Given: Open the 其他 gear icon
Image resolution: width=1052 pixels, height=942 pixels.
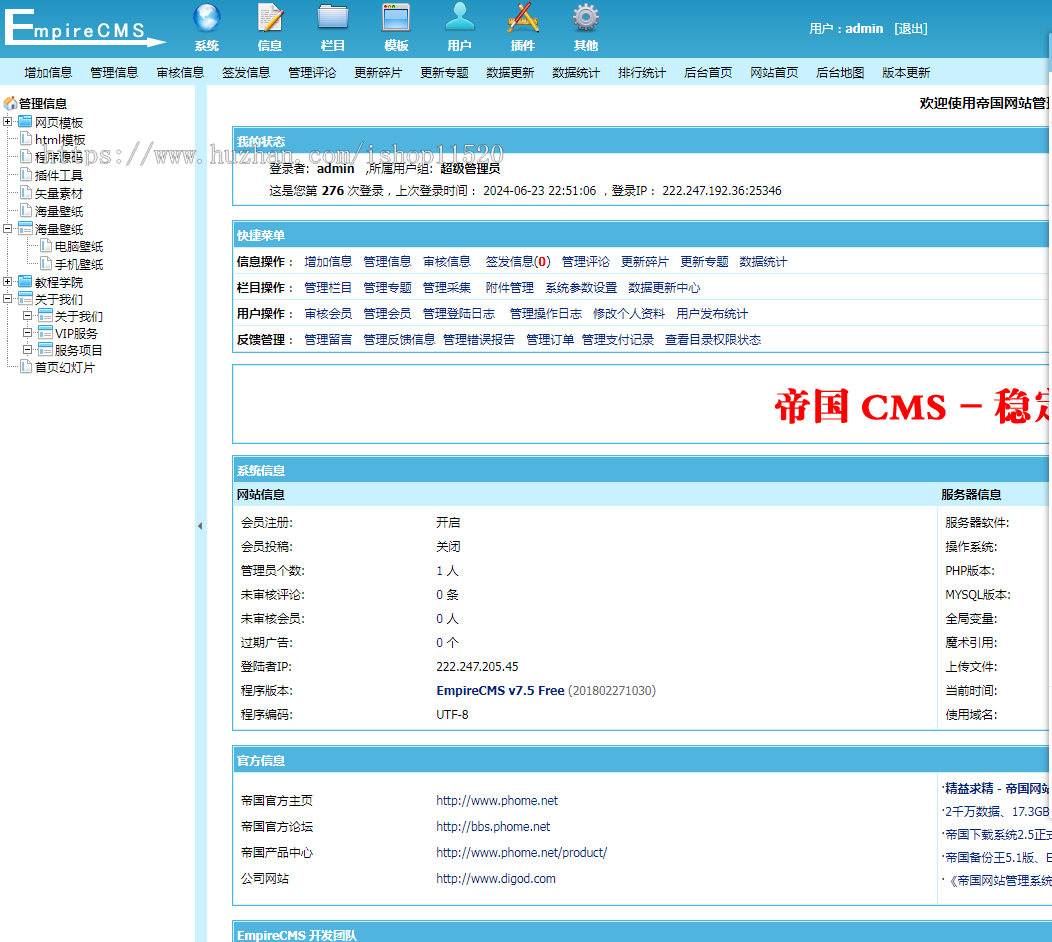Looking at the screenshot, I should tap(586, 19).
